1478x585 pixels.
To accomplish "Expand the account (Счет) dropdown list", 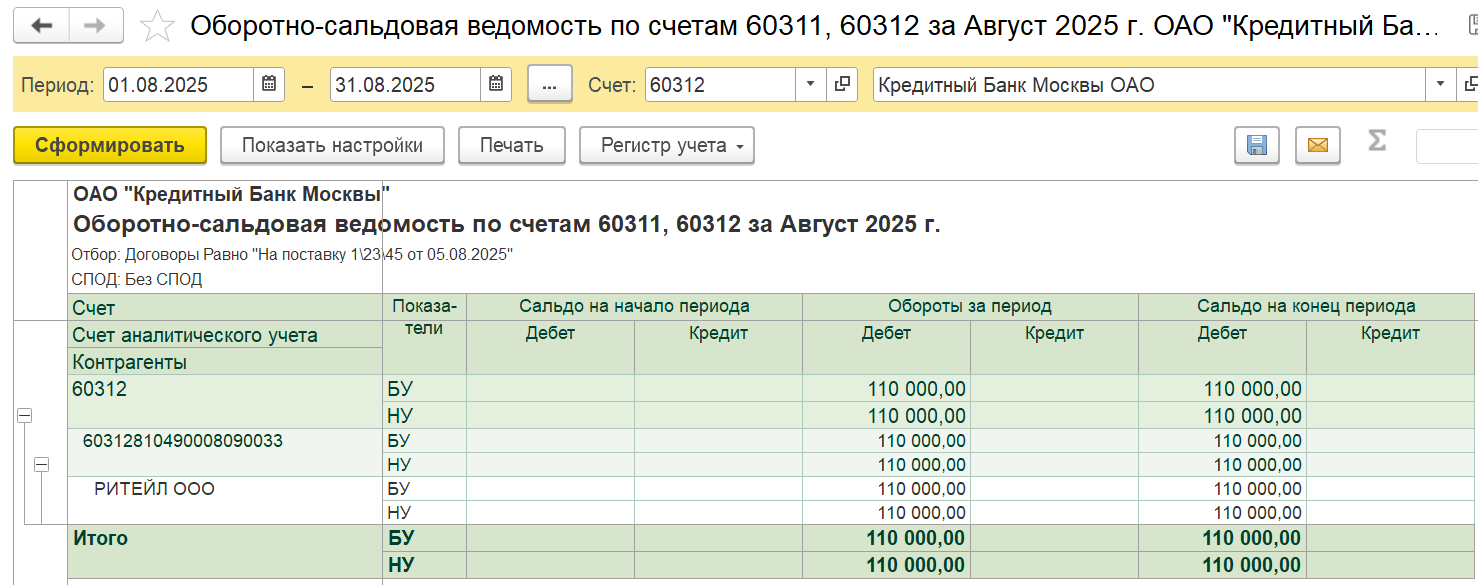I will (x=810, y=85).
